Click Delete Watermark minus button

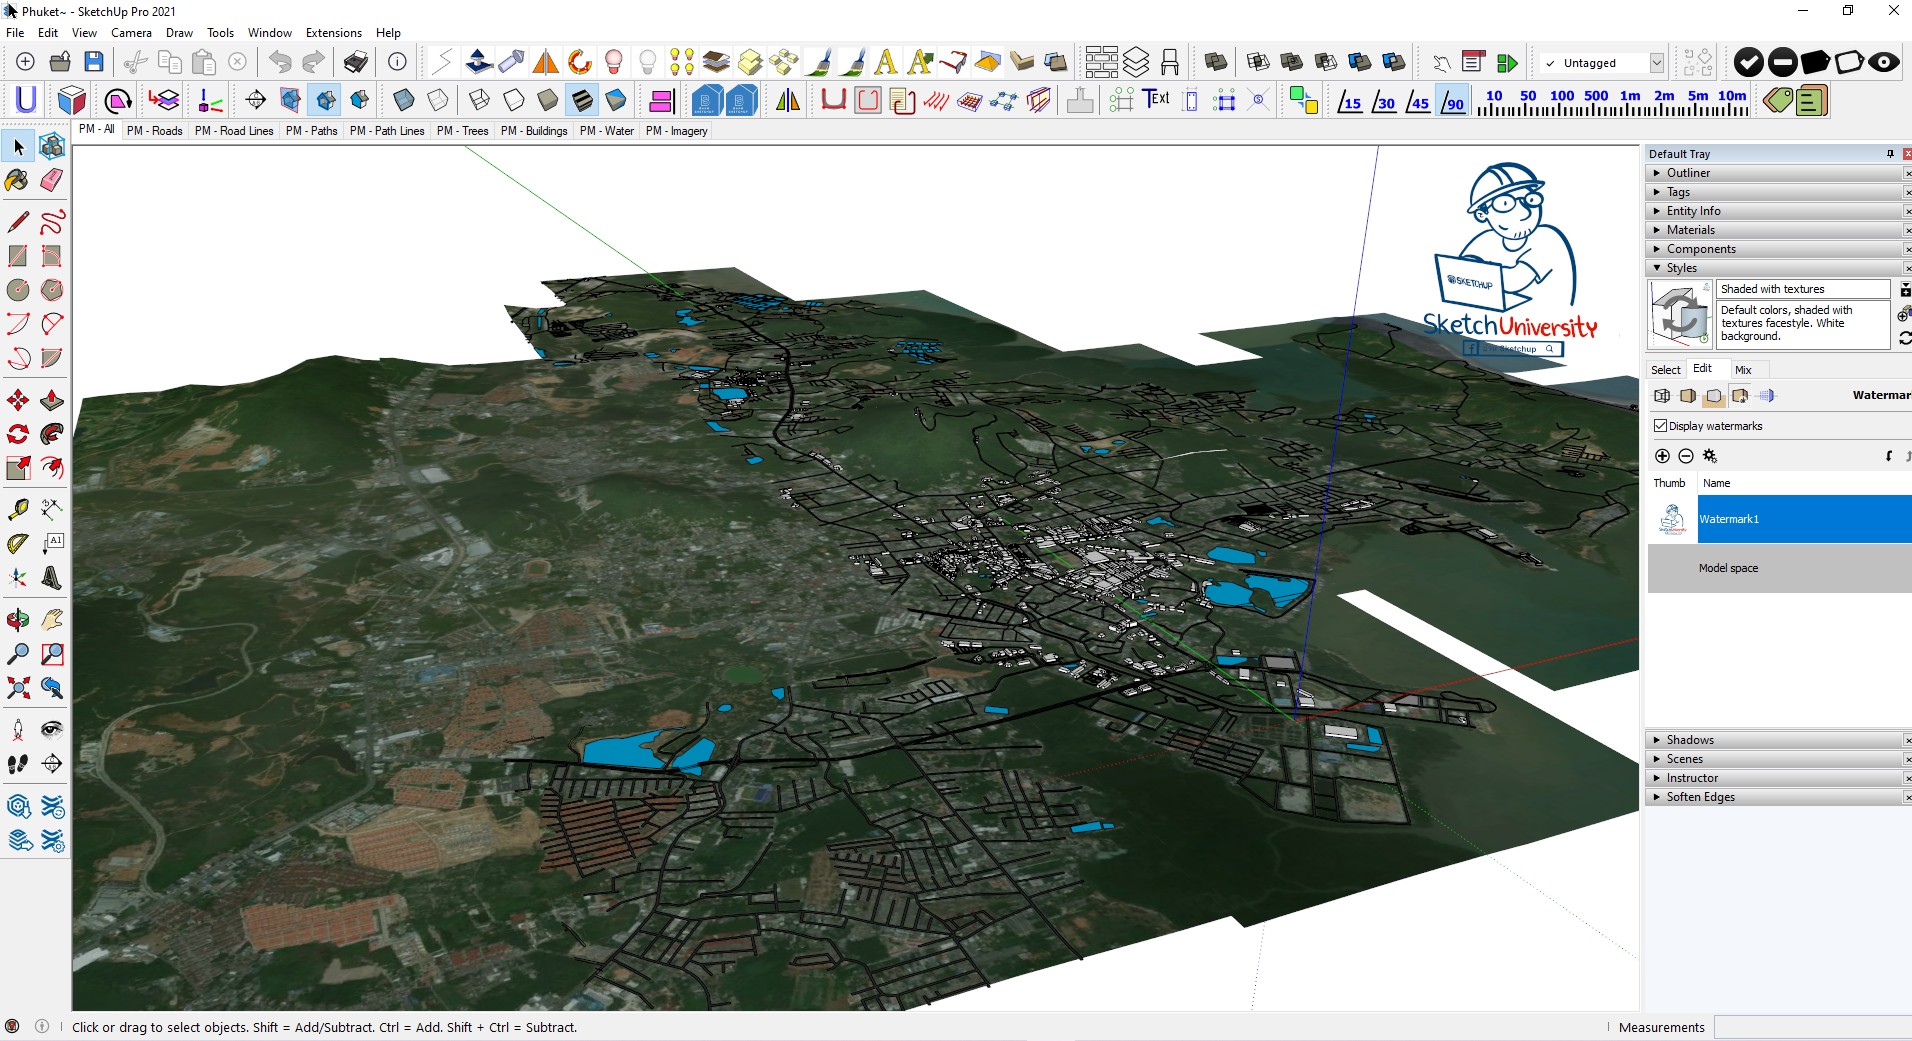1686,456
